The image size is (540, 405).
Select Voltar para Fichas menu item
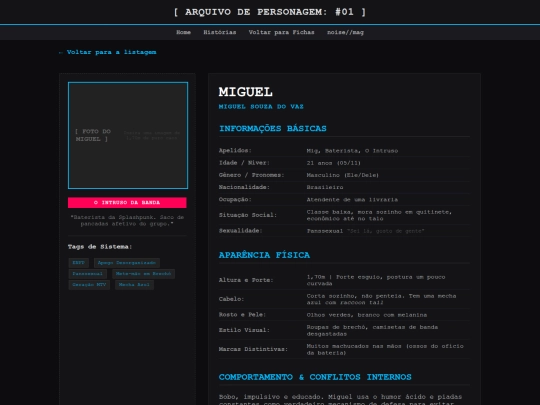click(x=281, y=32)
